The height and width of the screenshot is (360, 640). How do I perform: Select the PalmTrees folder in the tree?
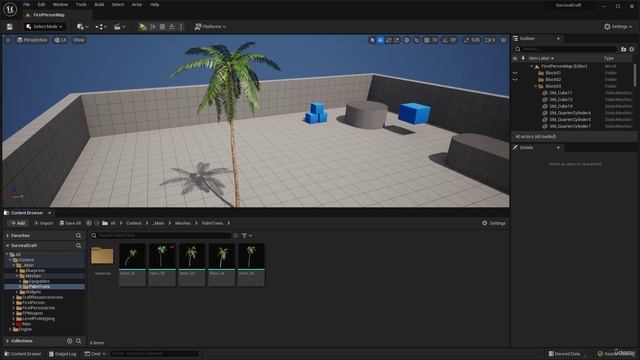coord(39,287)
